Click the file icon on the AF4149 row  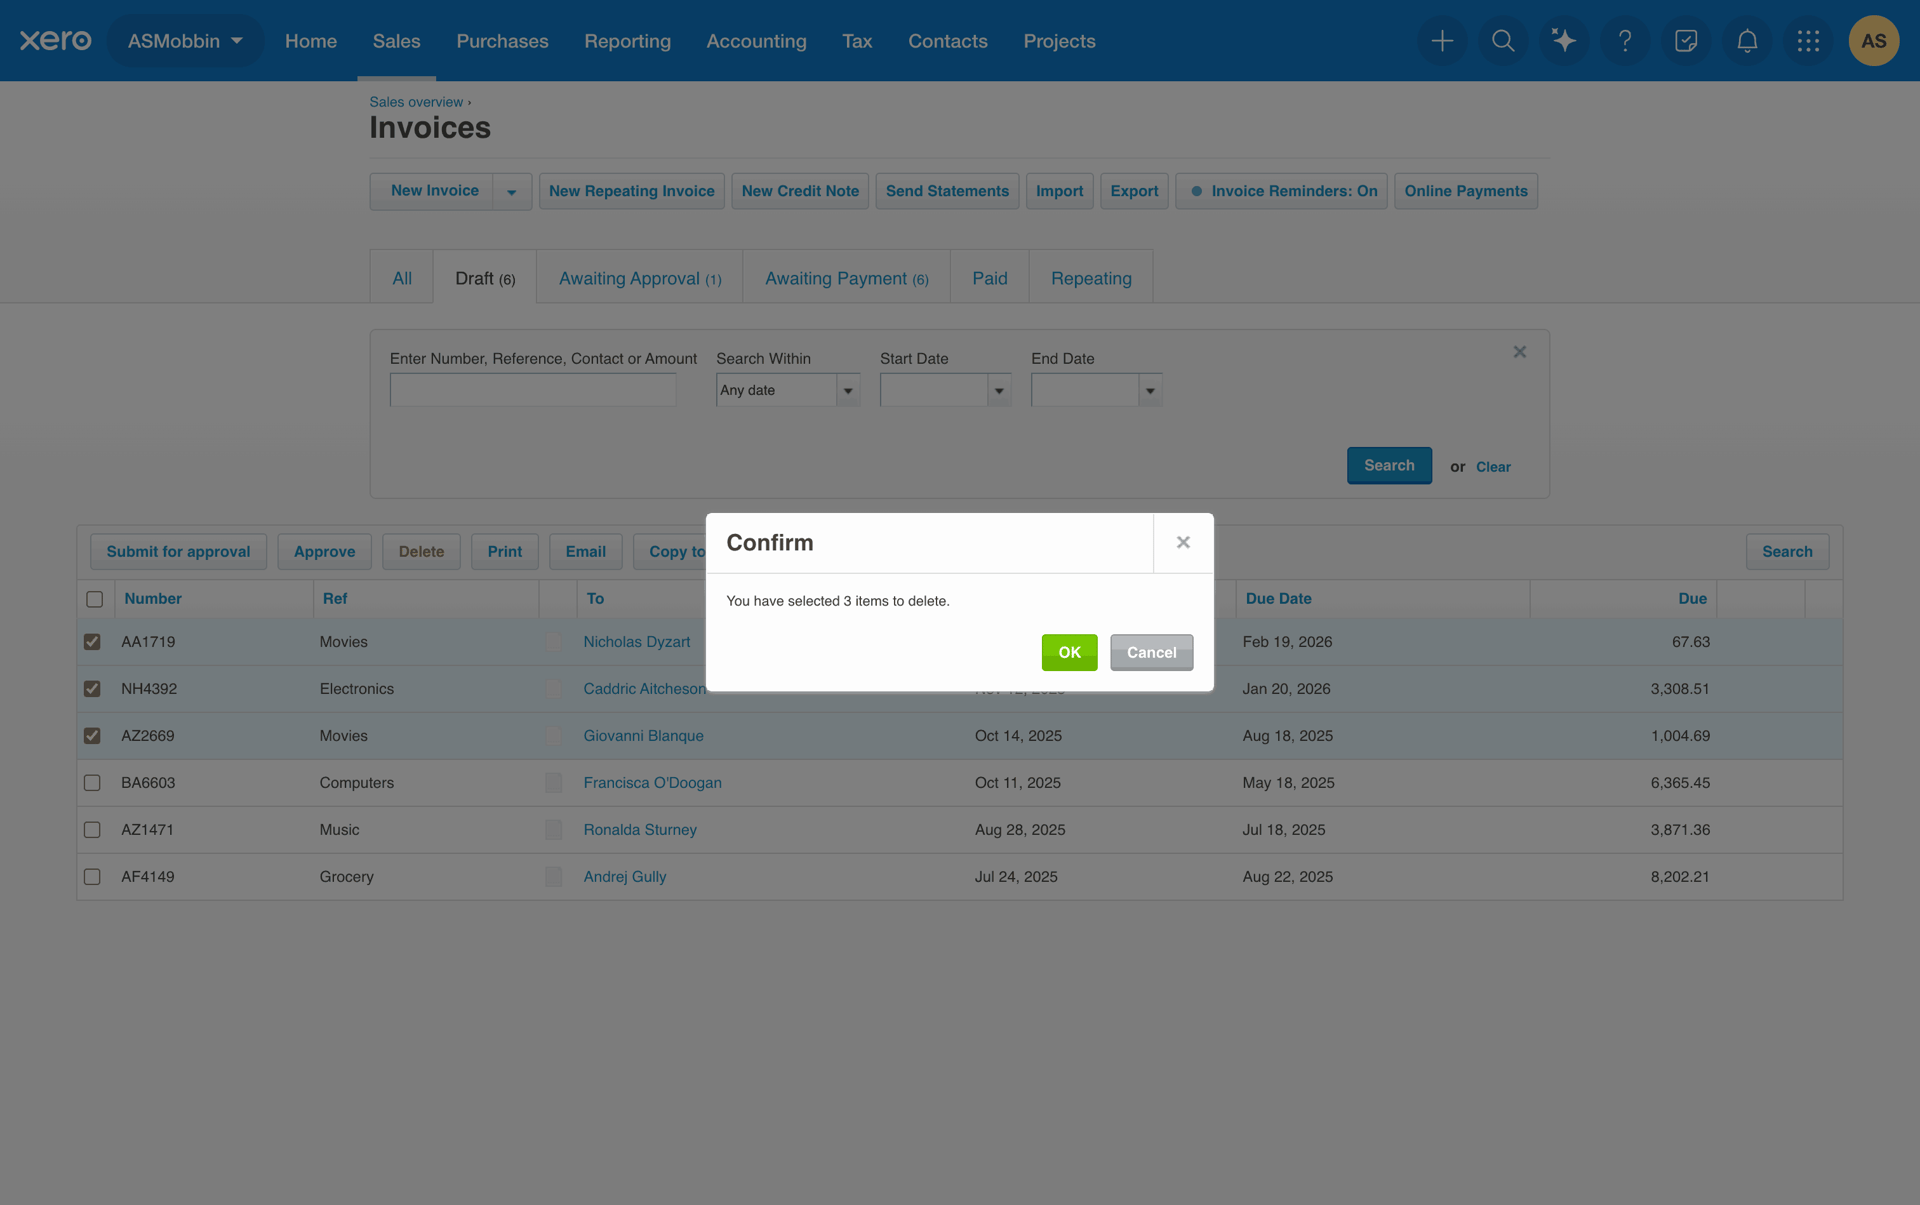click(553, 877)
